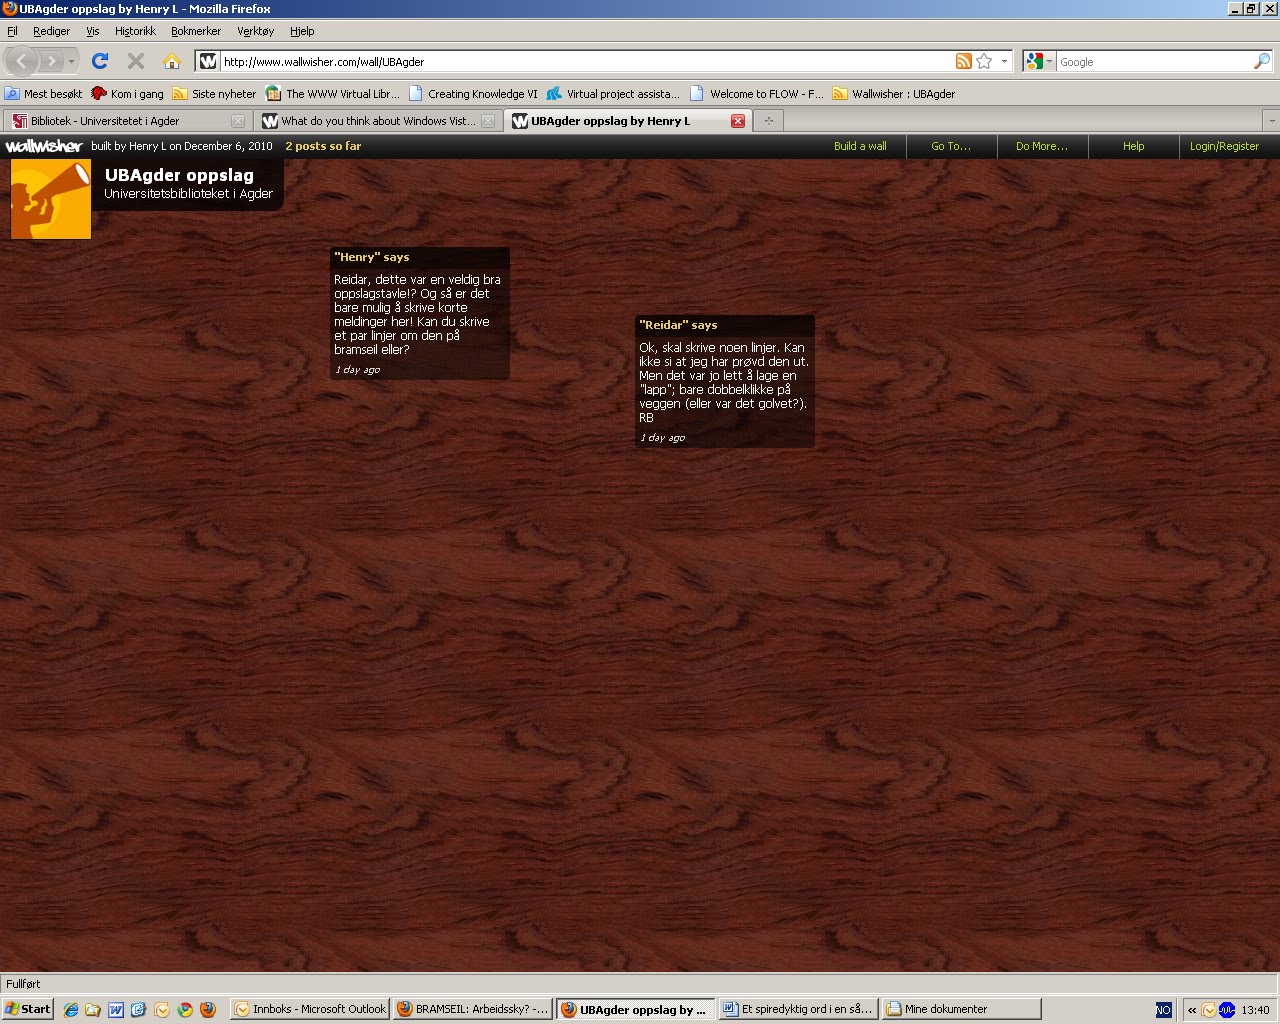Select the "Reidar" says sticky note

click(x=725, y=382)
